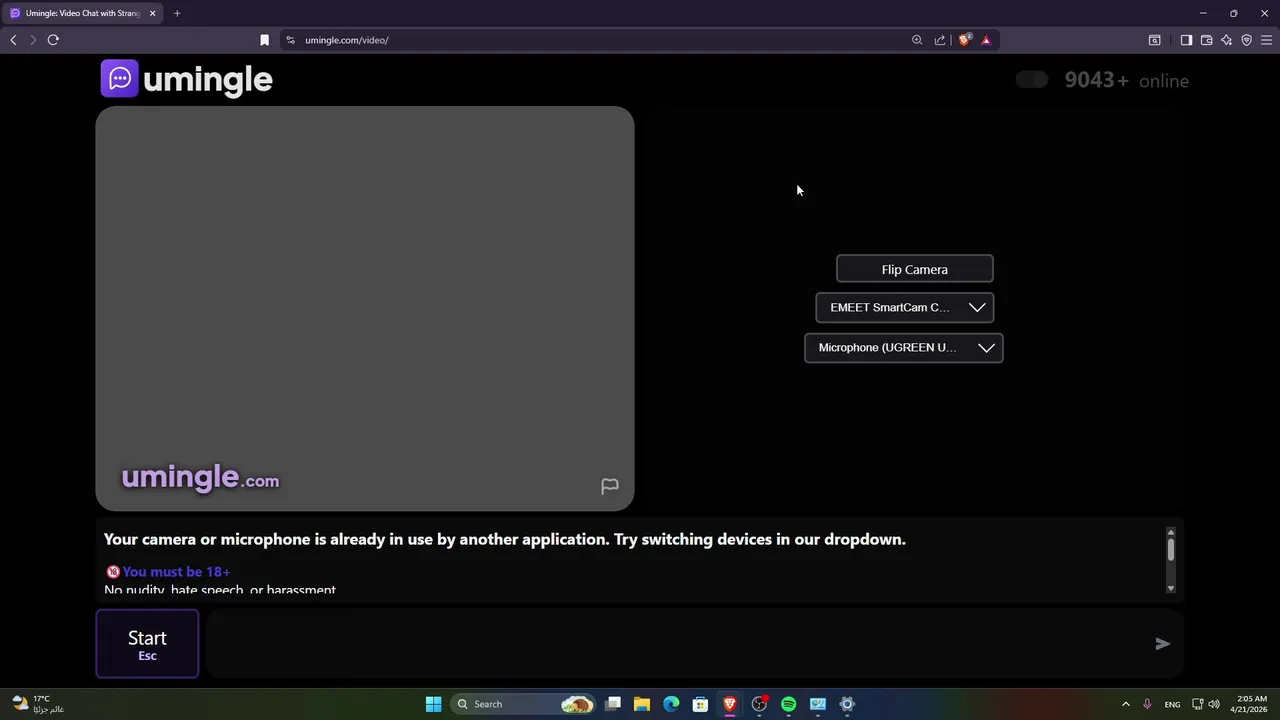Click chat scrollbar up arrow
Viewport: 1280px width, 720px height.
[1171, 531]
